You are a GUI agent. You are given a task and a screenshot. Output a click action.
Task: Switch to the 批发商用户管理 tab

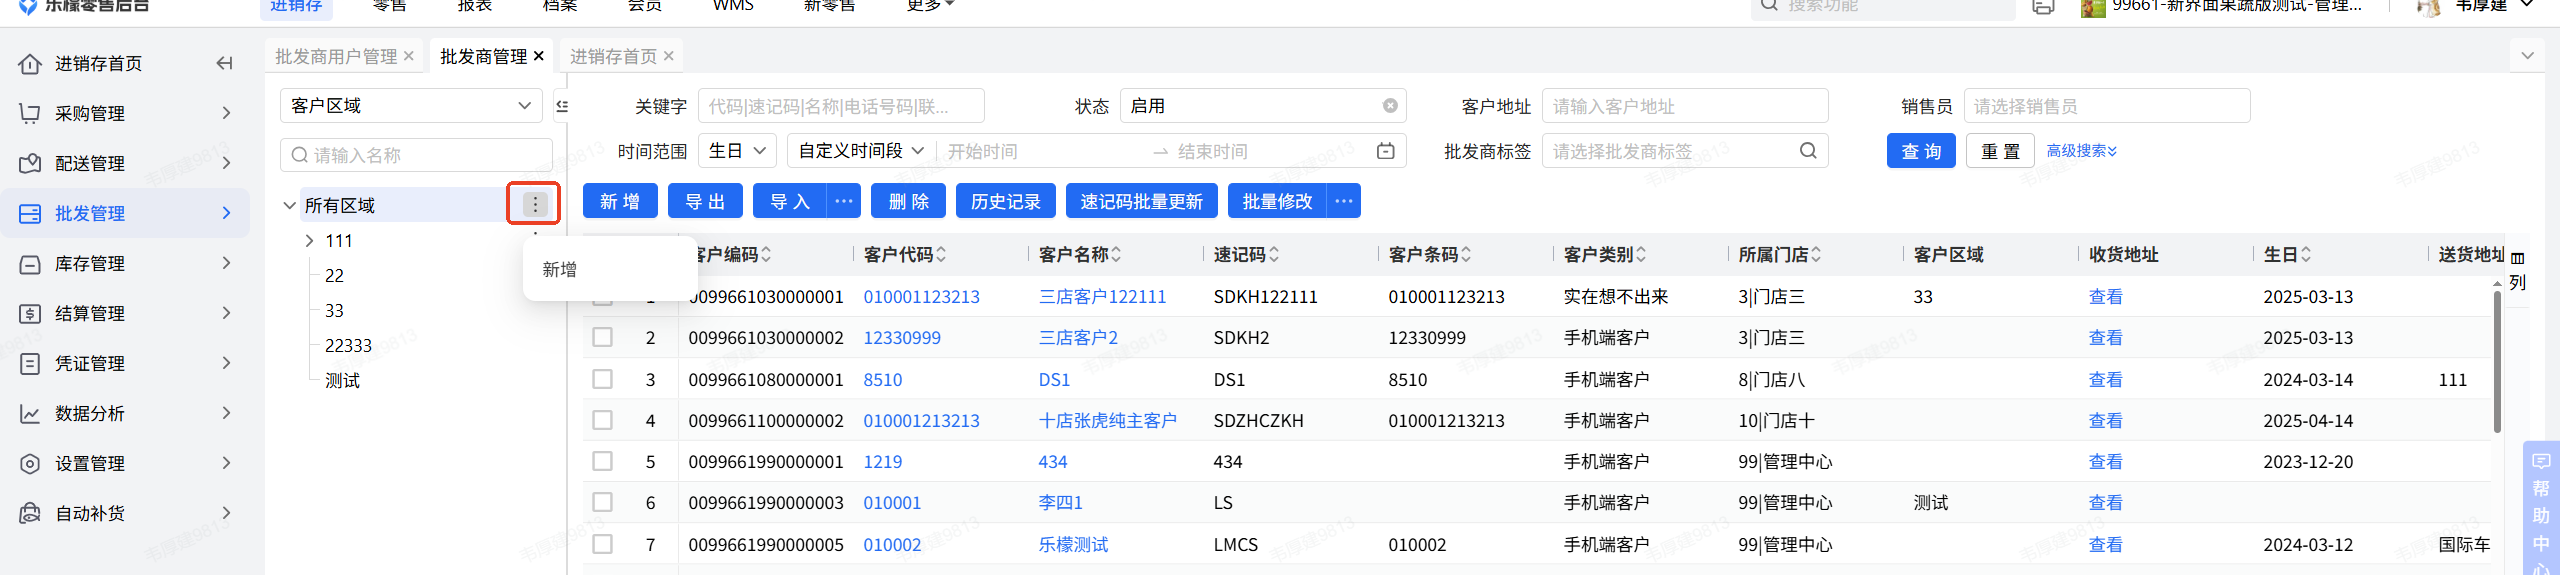click(x=336, y=56)
